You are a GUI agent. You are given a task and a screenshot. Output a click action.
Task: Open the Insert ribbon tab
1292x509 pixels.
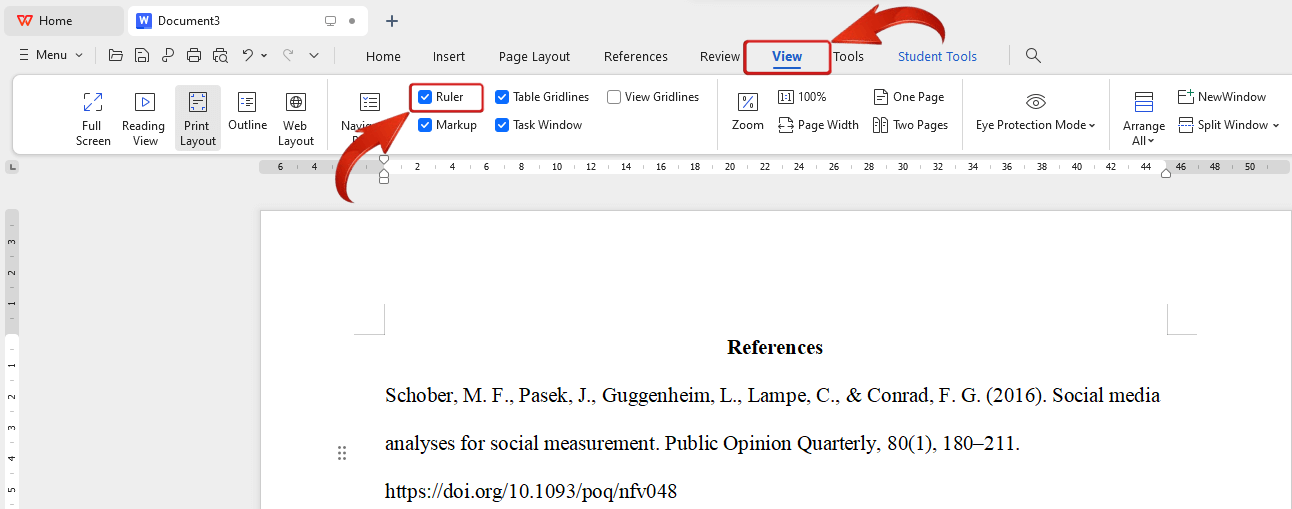449,56
